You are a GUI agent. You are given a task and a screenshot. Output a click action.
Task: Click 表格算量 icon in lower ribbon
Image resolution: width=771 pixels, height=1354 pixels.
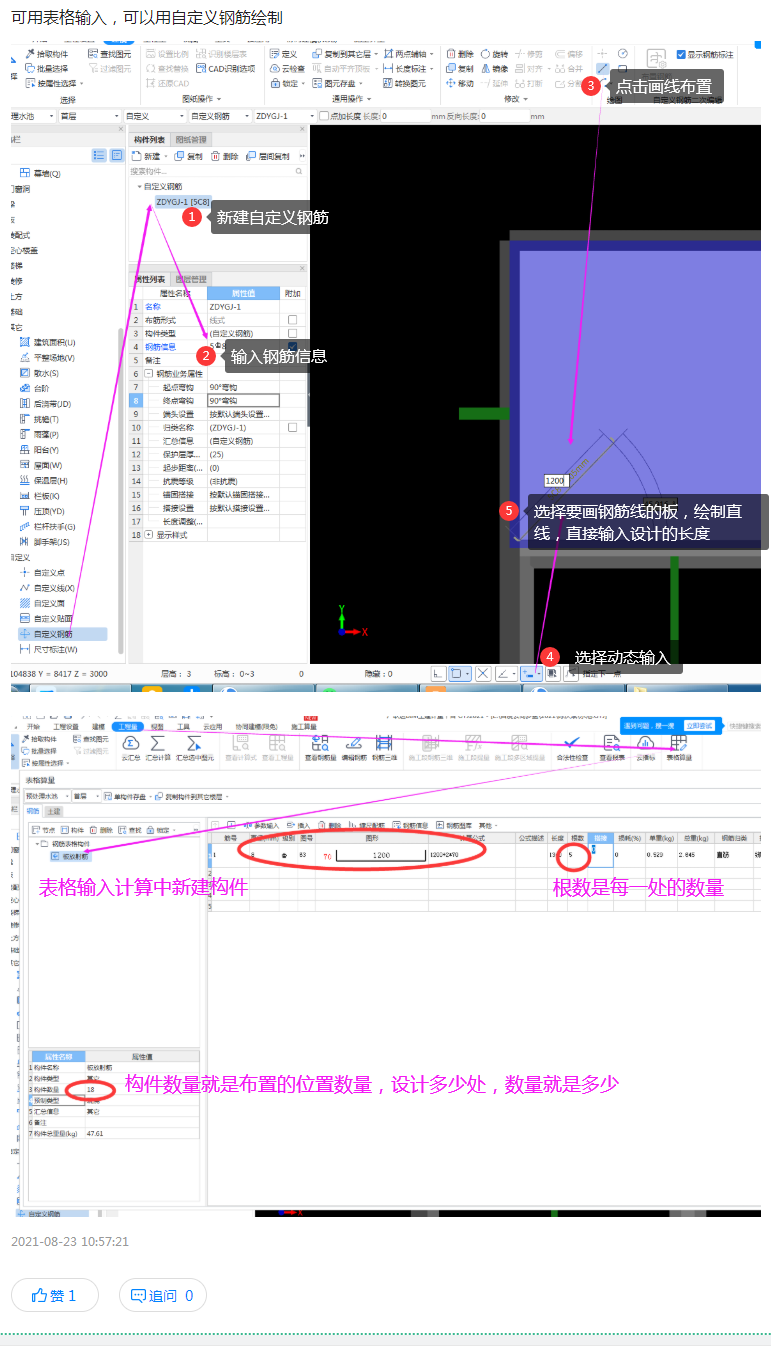(x=679, y=746)
